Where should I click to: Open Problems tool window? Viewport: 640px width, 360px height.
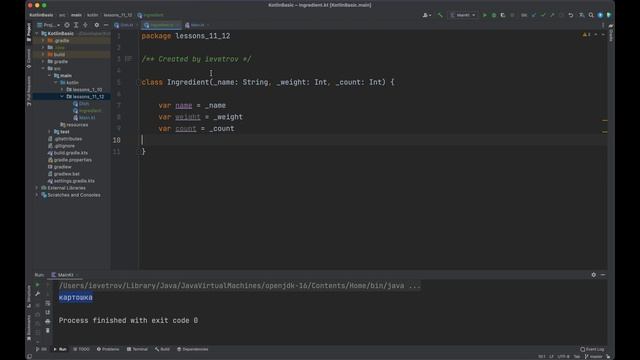point(108,349)
